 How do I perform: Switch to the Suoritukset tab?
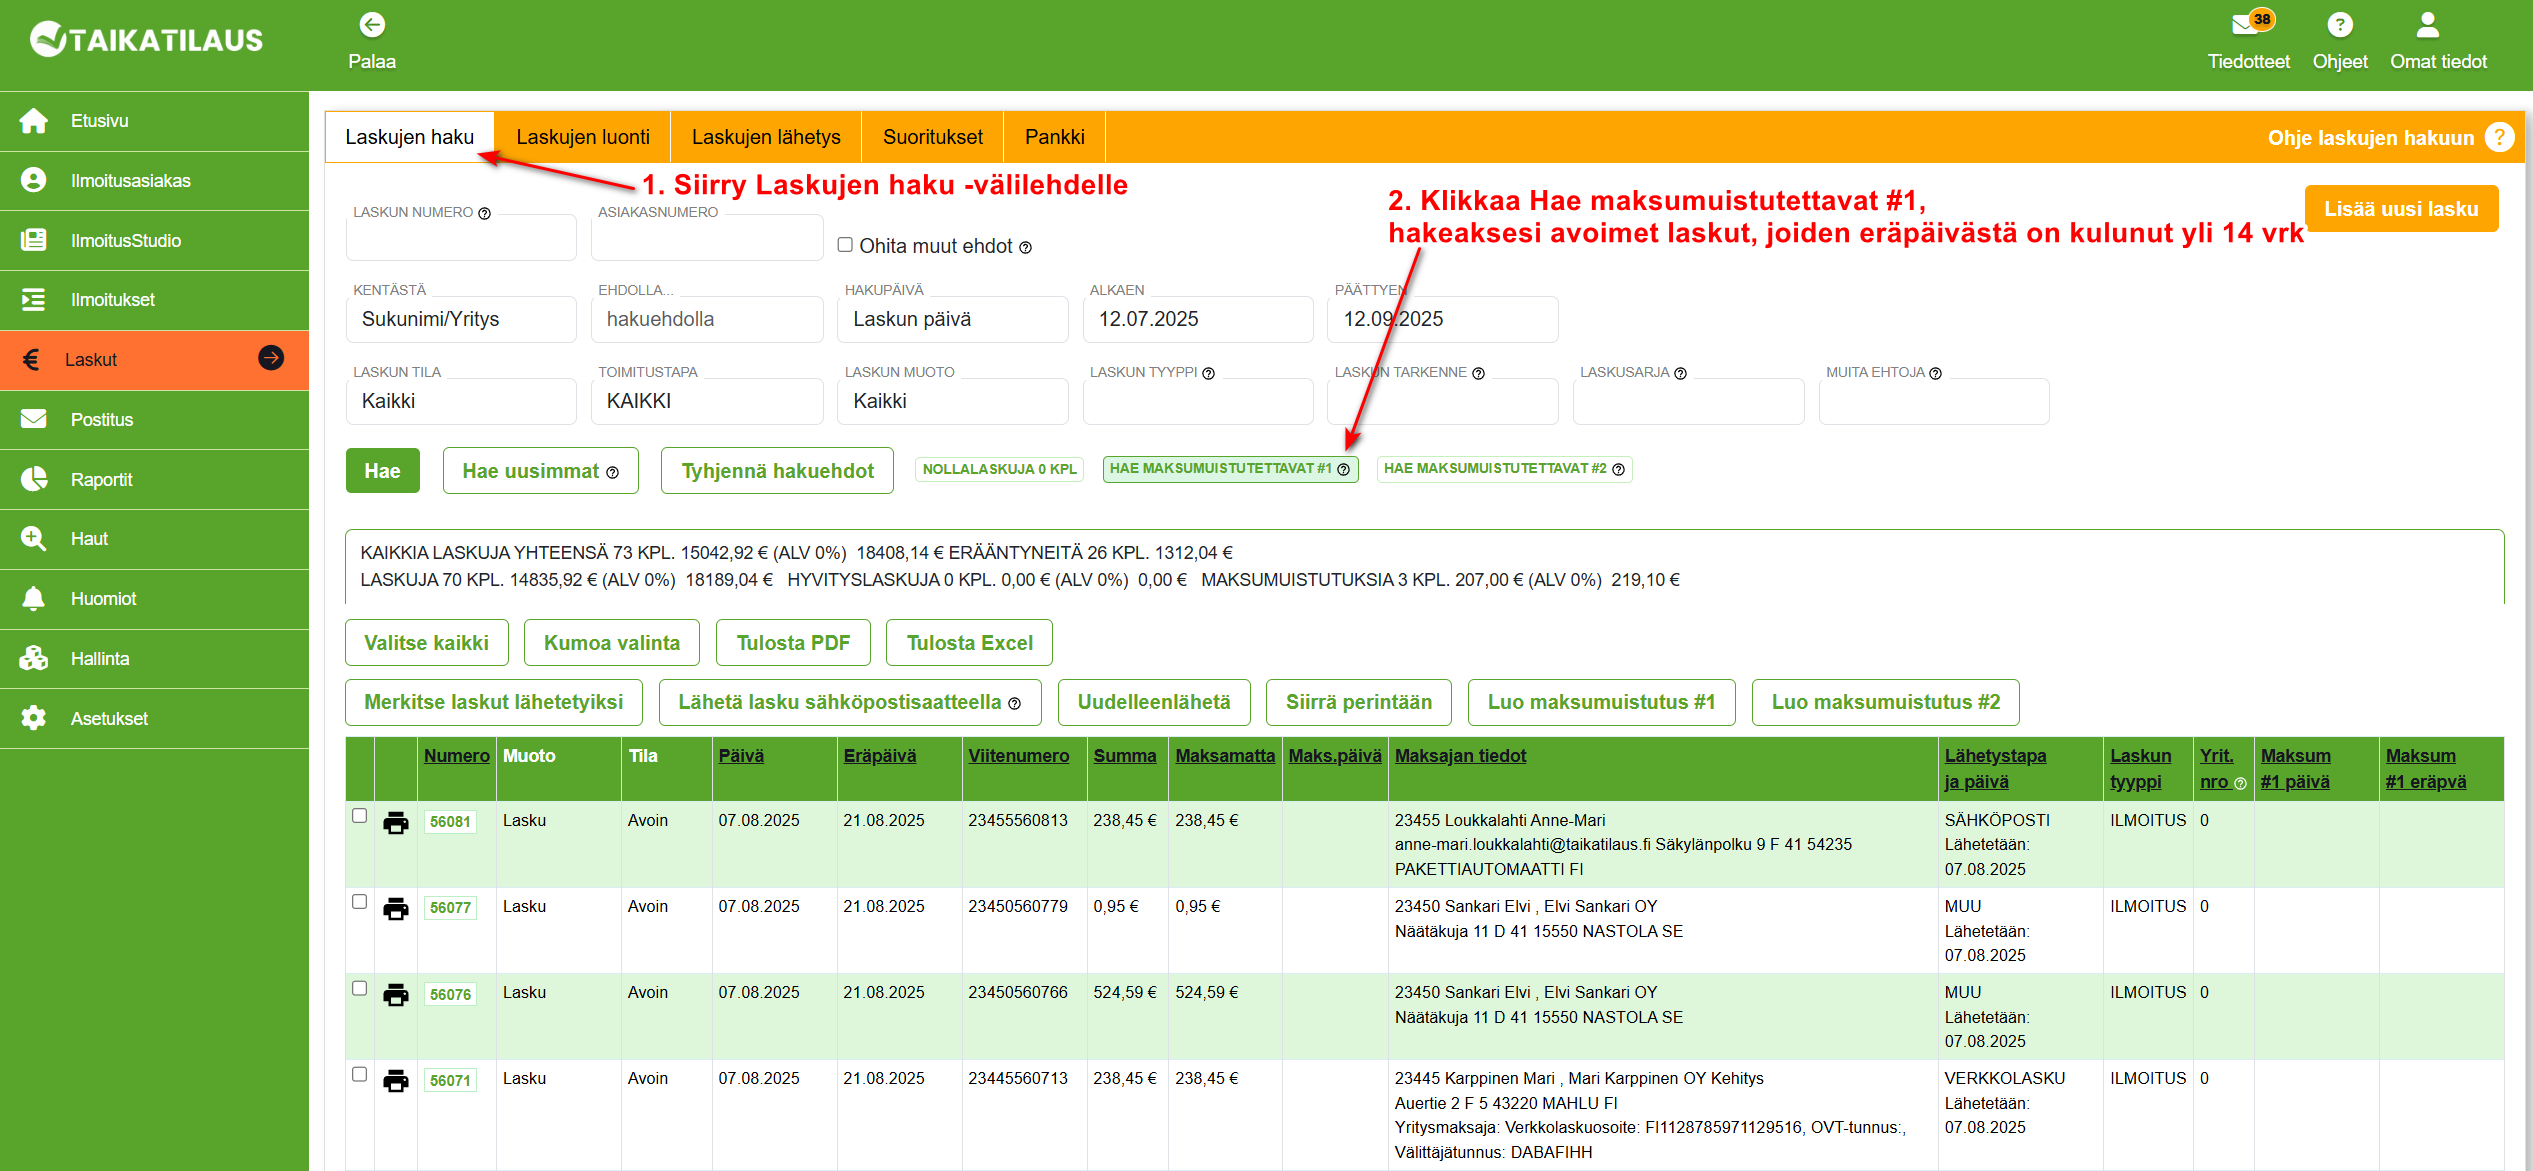click(932, 137)
